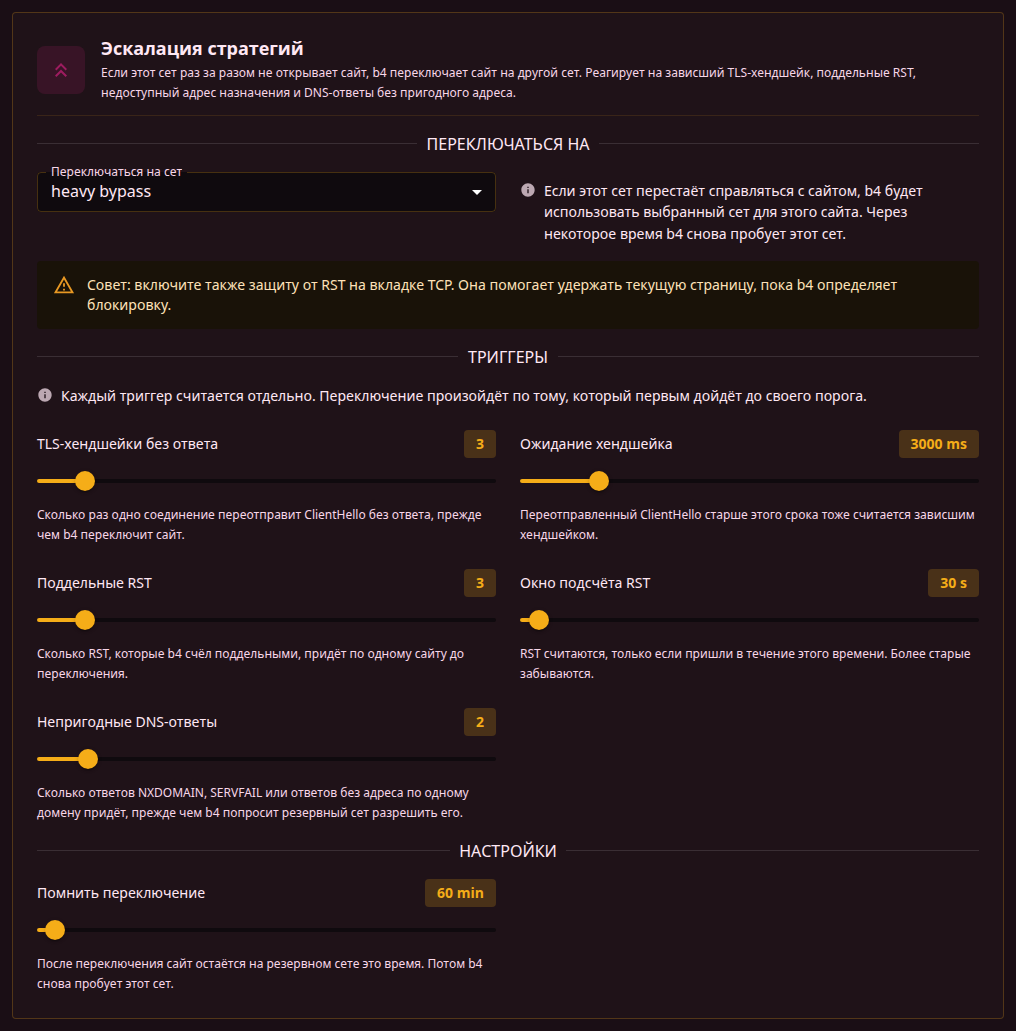
Task: Click the 30 s RST window badge
Action: click(953, 583)
